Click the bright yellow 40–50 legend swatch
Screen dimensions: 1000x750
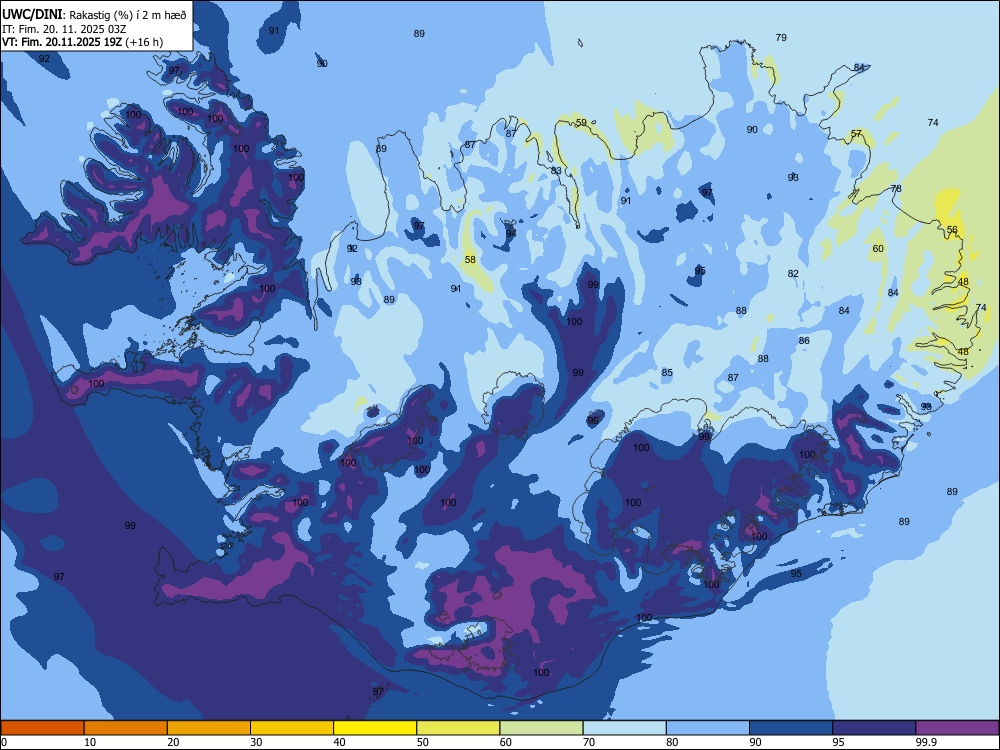click(375, 728)
